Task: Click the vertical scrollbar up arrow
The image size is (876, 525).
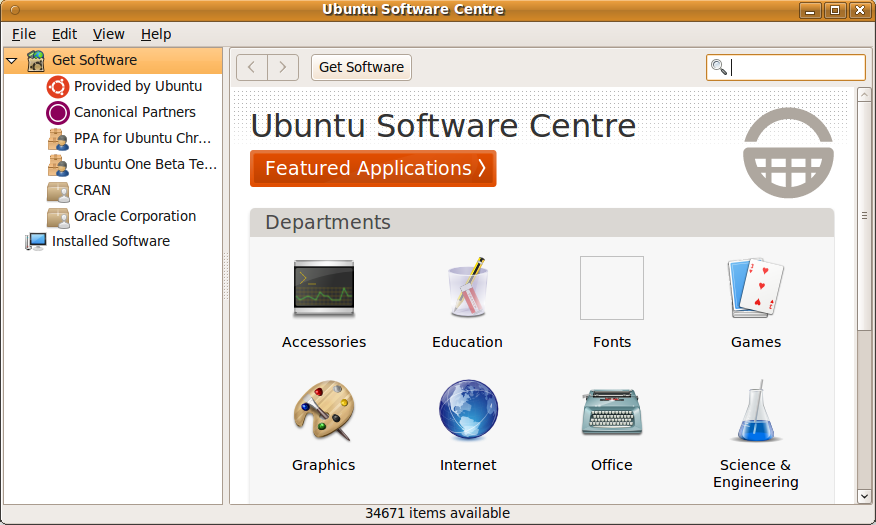Action: tap(864, 94)
